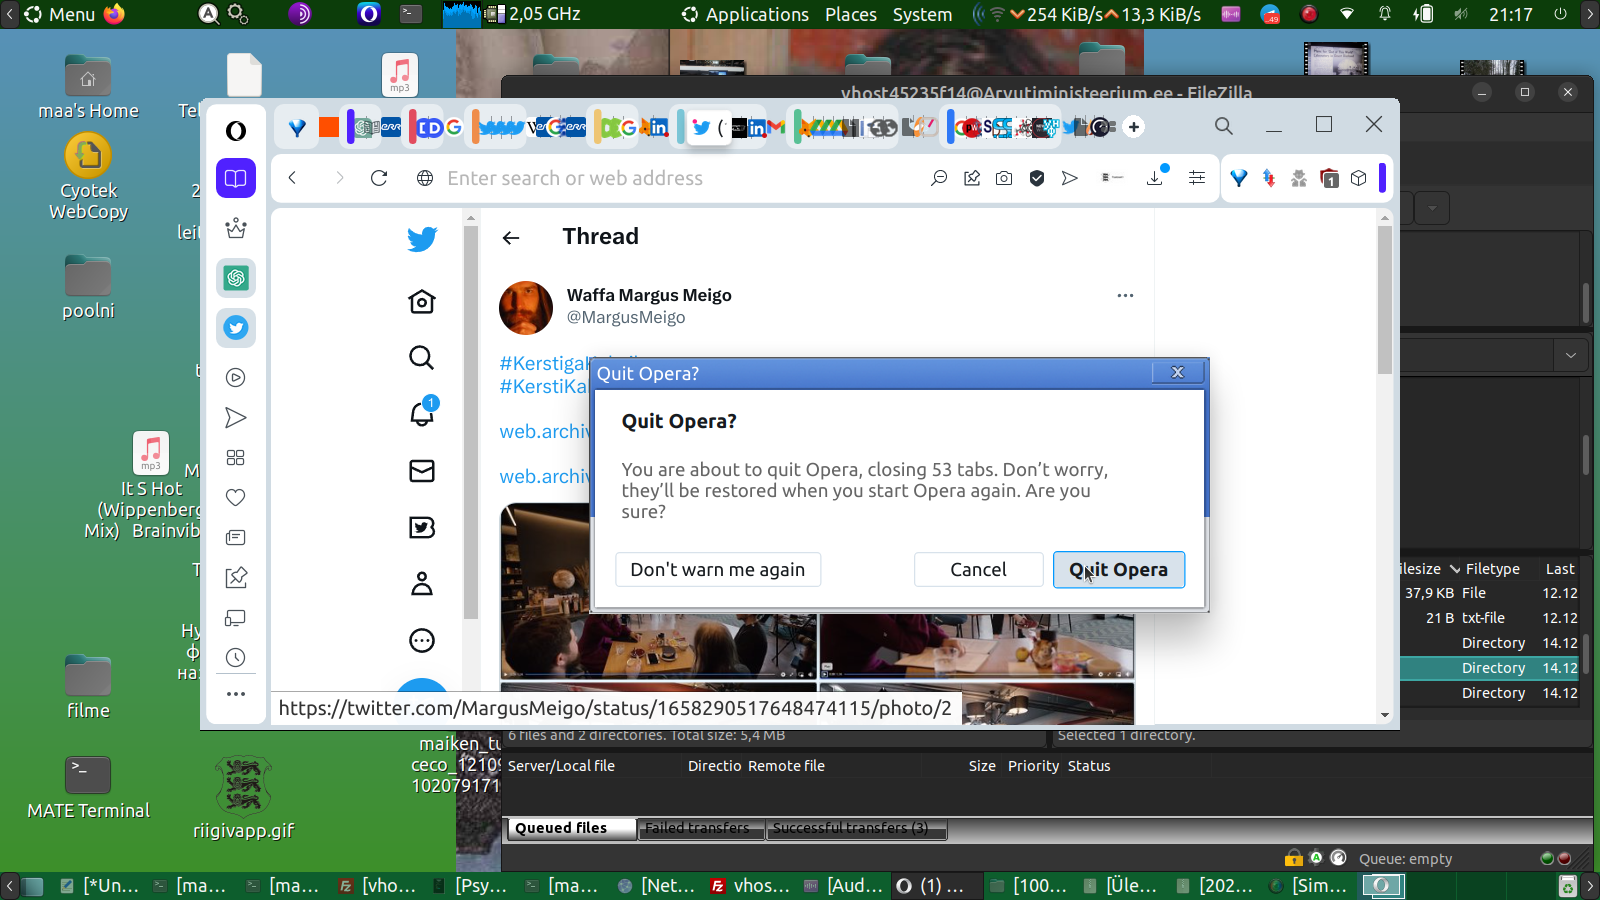Click the Twitter bird logo
The height and width of the screenshot is (900, 1600).
pos(422,239)
